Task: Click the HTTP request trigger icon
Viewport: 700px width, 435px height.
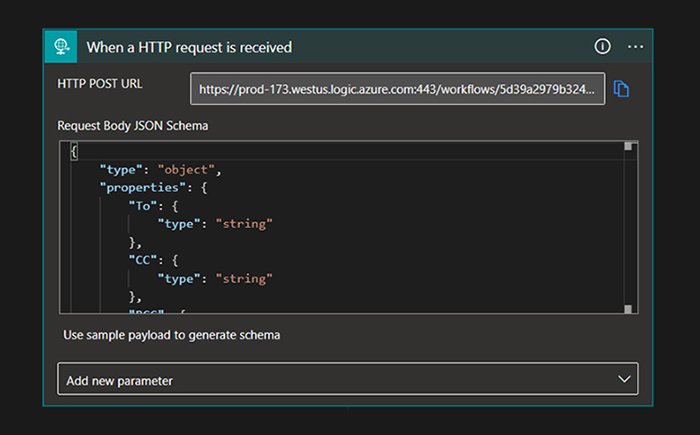Action: point(62,47)
